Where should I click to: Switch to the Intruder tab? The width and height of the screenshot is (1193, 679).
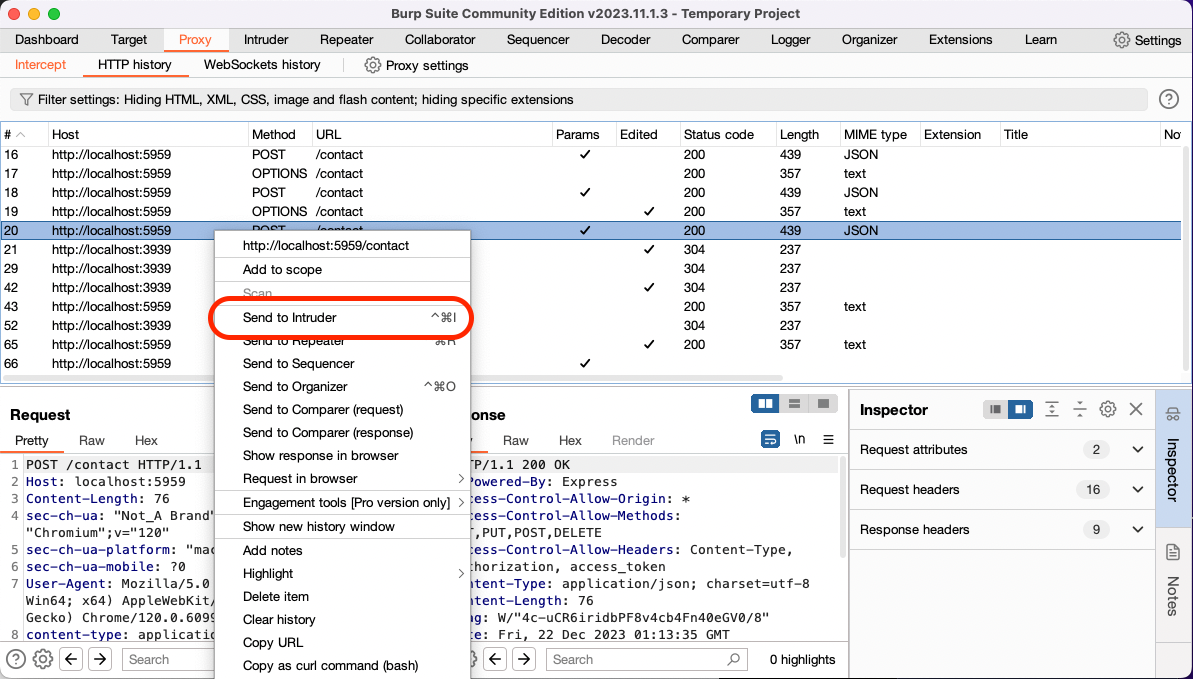coord(266,40)
